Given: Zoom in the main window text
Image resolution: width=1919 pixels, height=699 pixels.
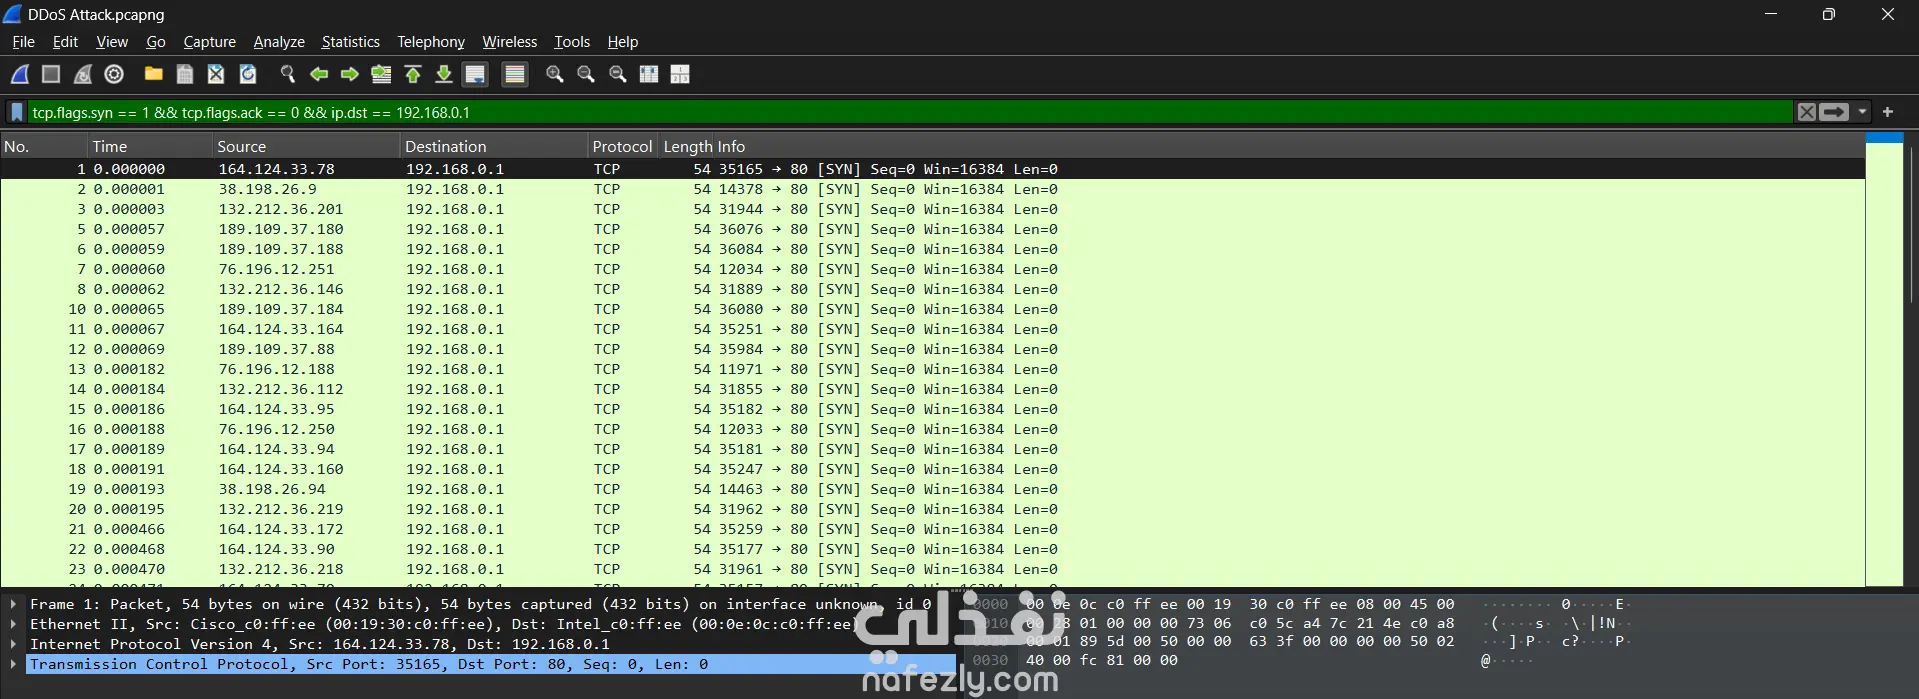Looking at the screenshot, I should (555, 74).
